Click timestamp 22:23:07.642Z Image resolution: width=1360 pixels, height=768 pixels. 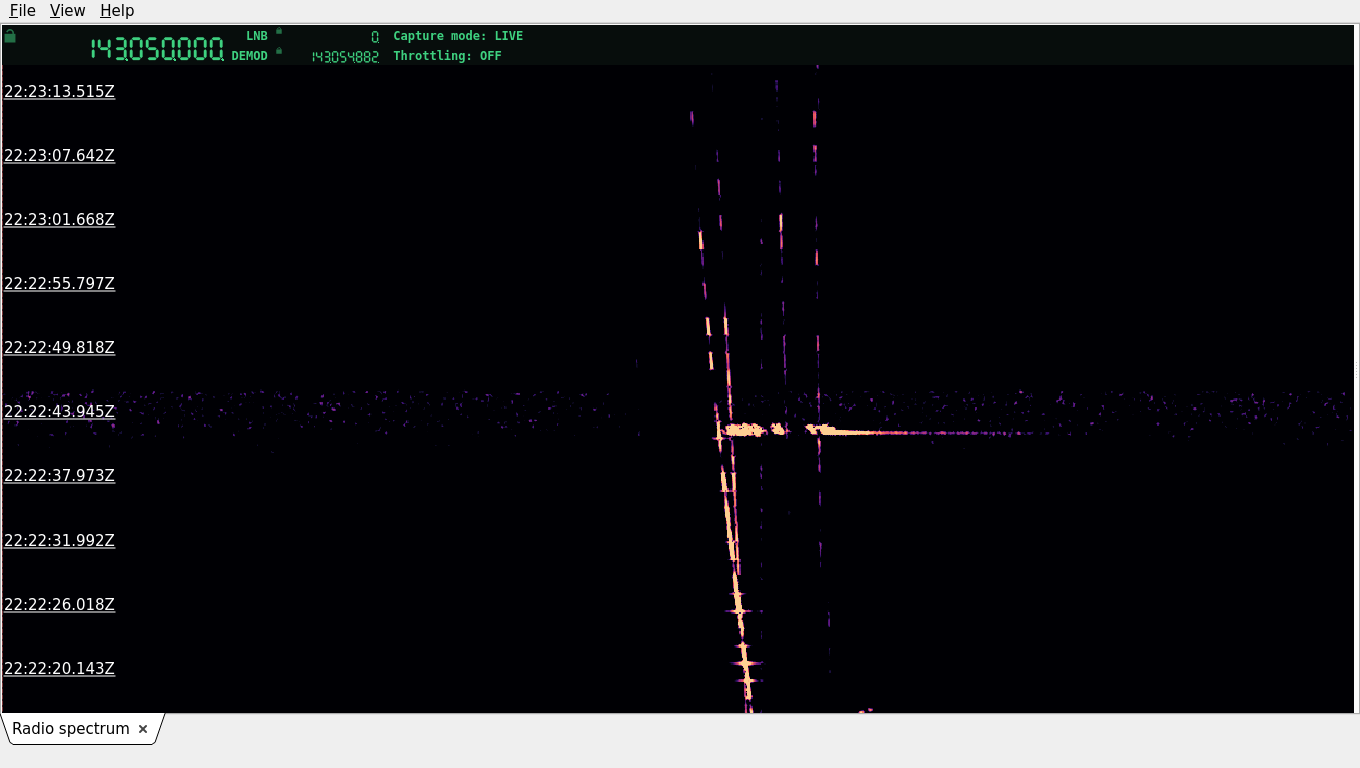59,156
